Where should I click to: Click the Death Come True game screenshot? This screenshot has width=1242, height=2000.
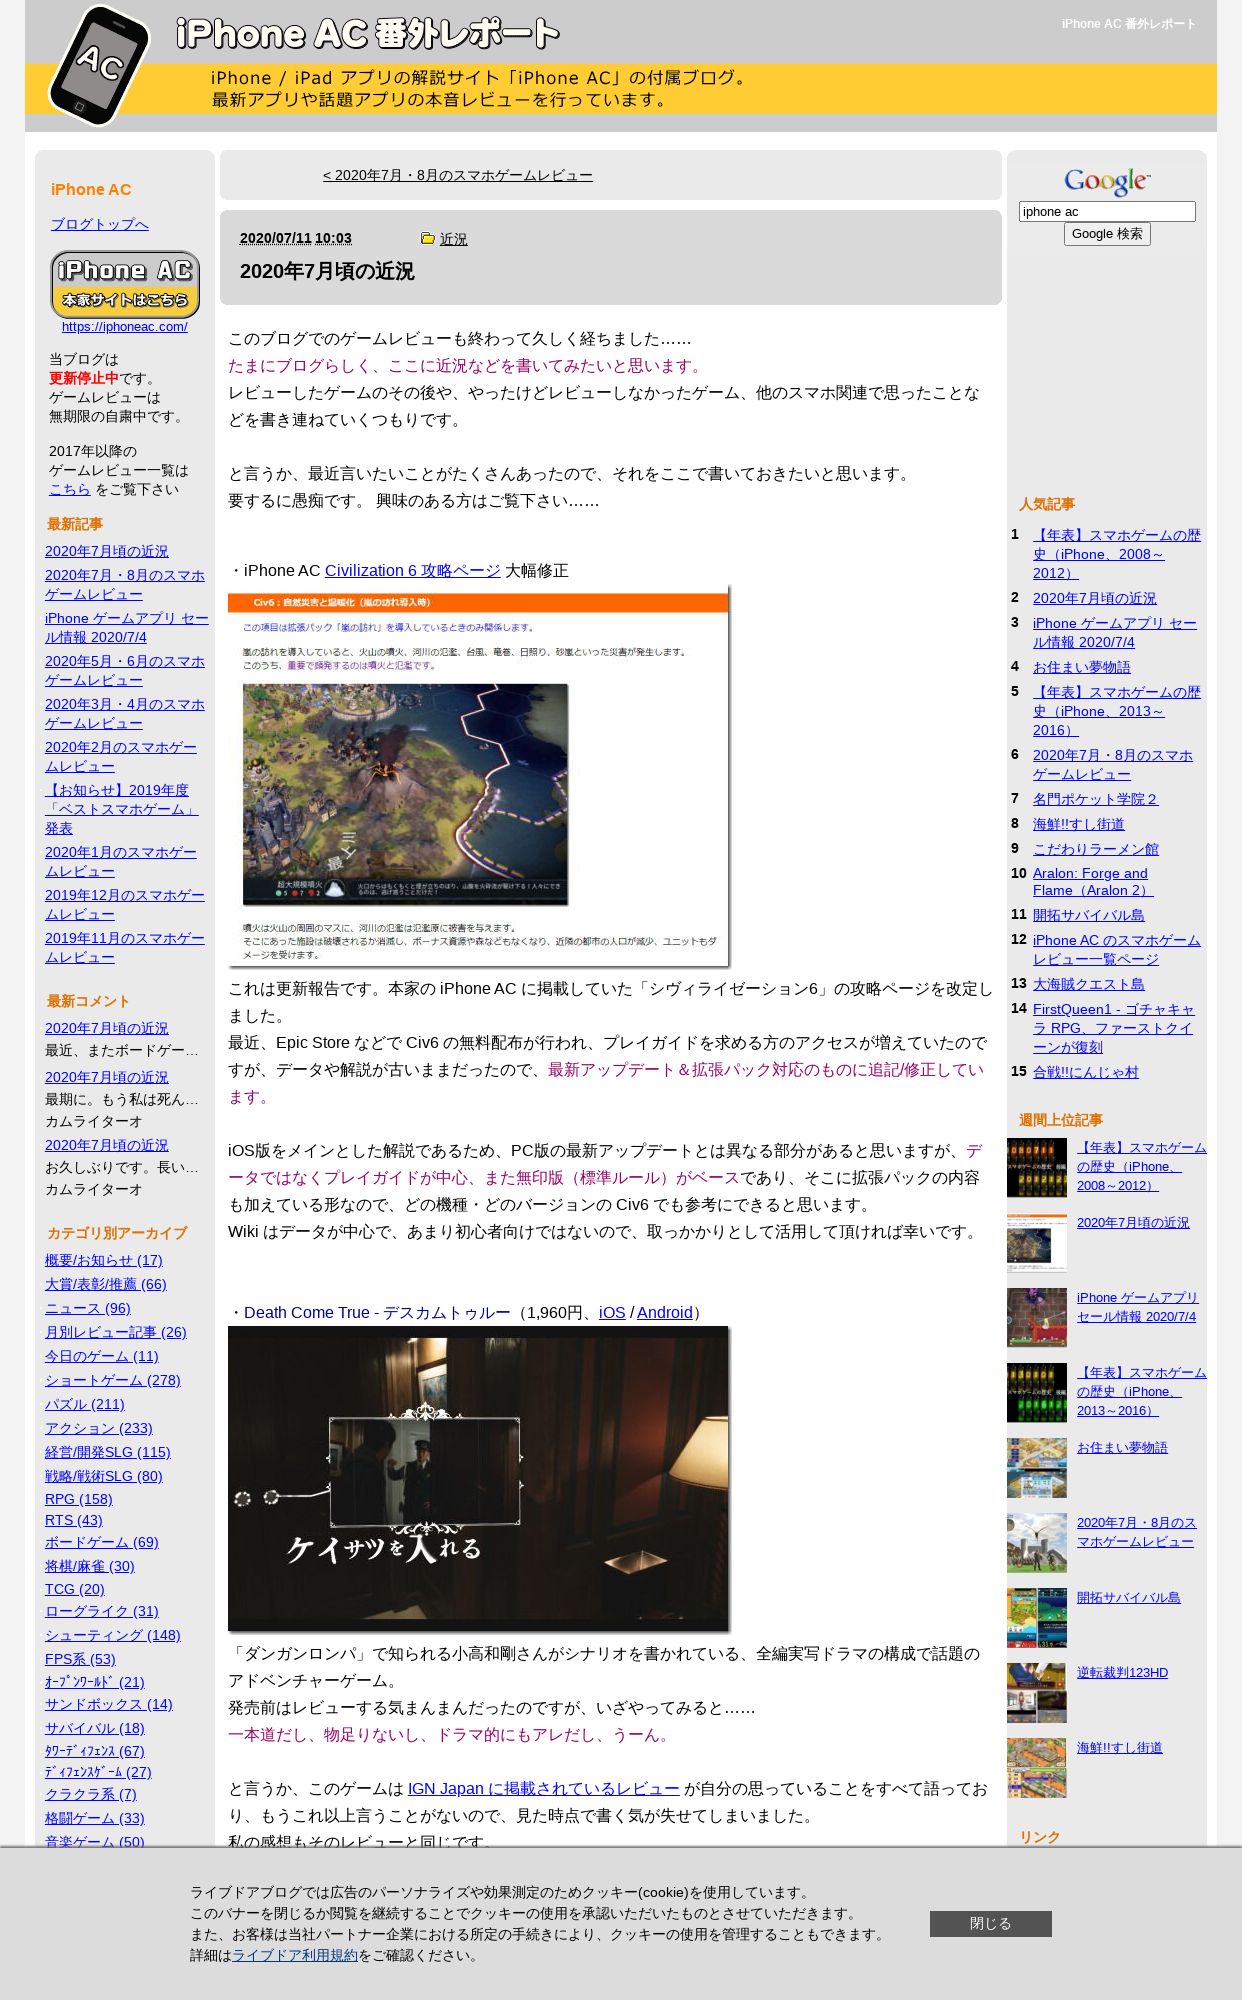point(478,1479)
